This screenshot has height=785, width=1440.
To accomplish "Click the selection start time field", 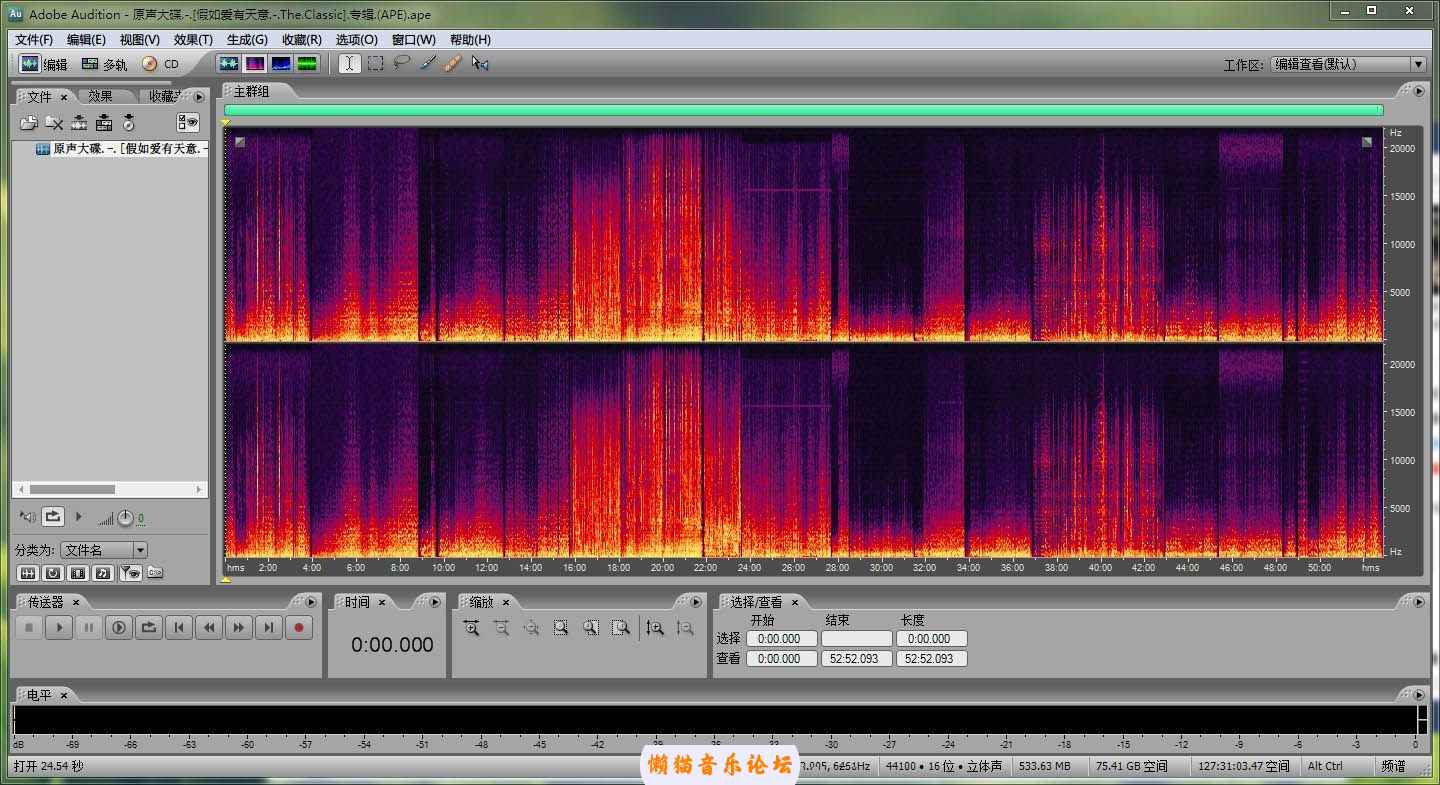I will [x=781, y=638].
